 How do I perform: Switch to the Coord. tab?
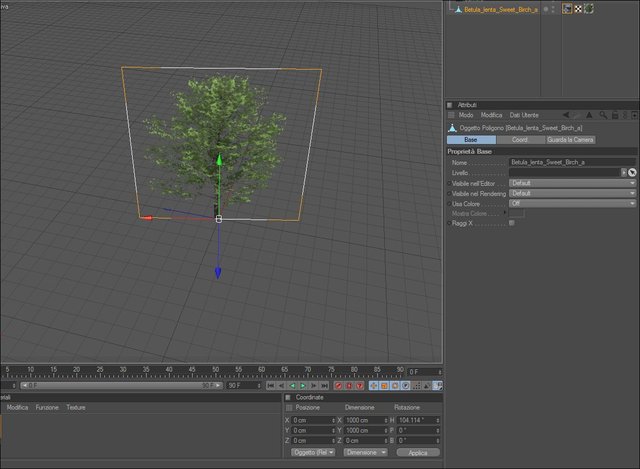520,140
